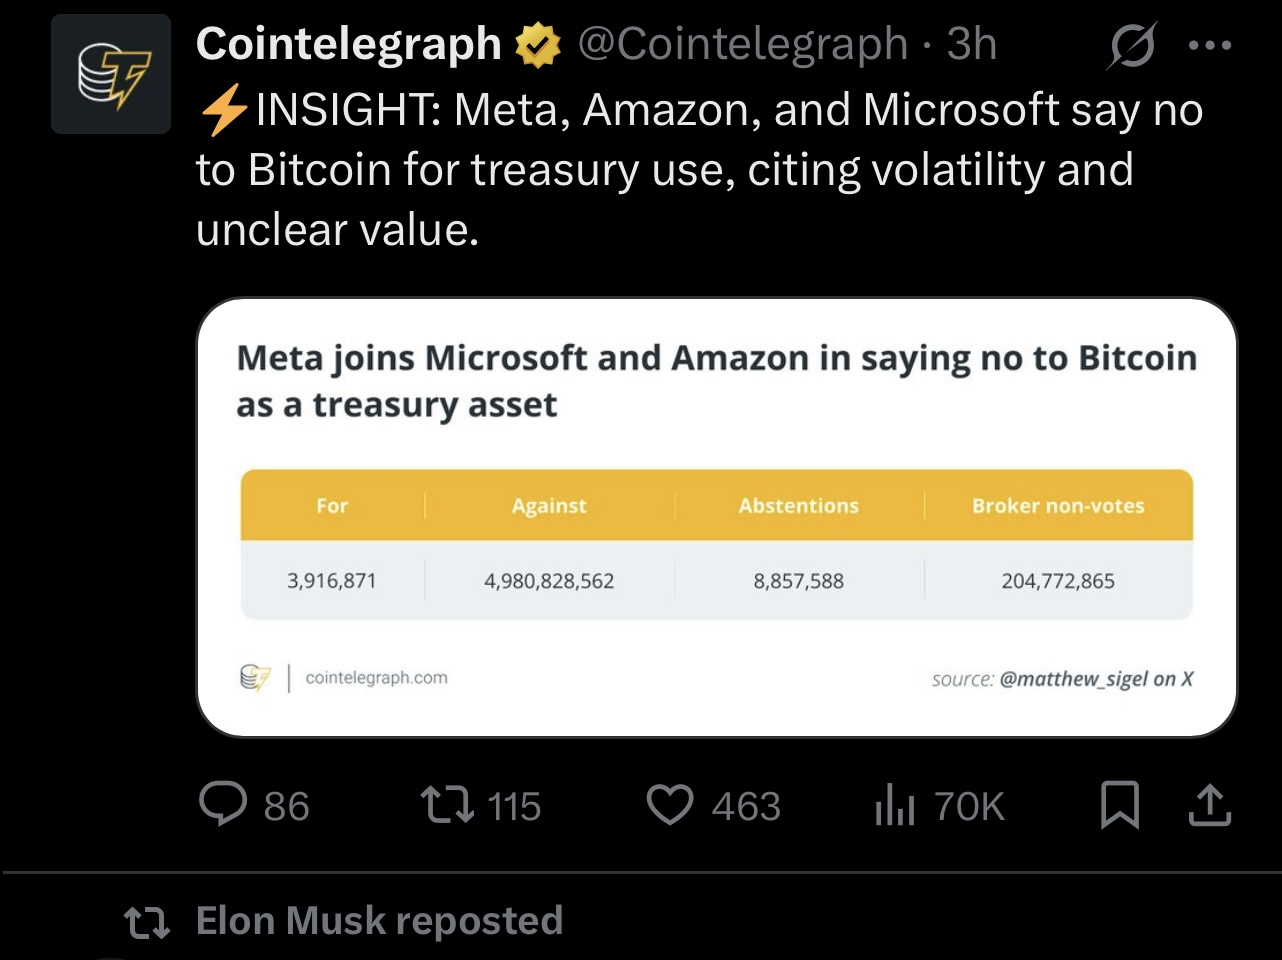Click the verified gold badge
The image size is (1282, 960).
pos(538,45)
